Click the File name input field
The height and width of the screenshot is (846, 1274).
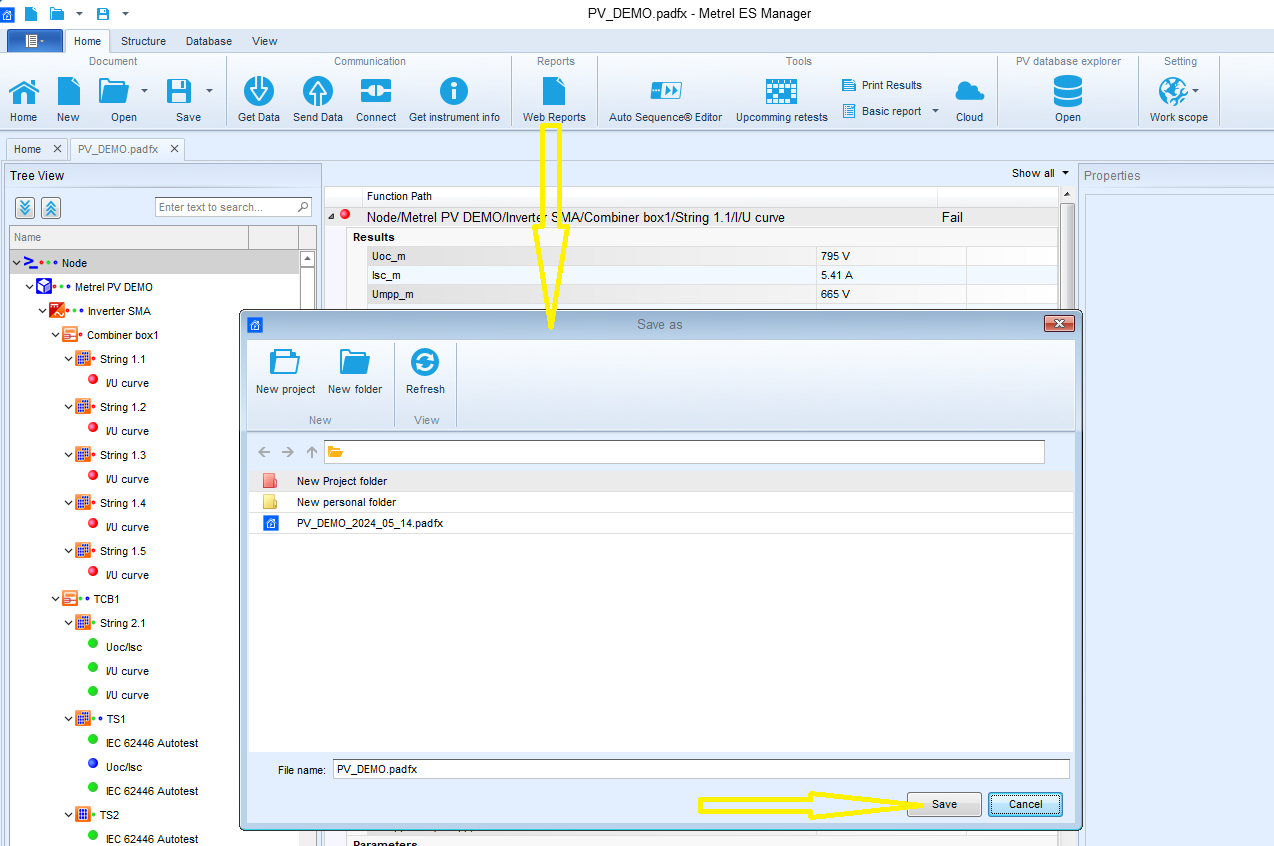point(700,769)
